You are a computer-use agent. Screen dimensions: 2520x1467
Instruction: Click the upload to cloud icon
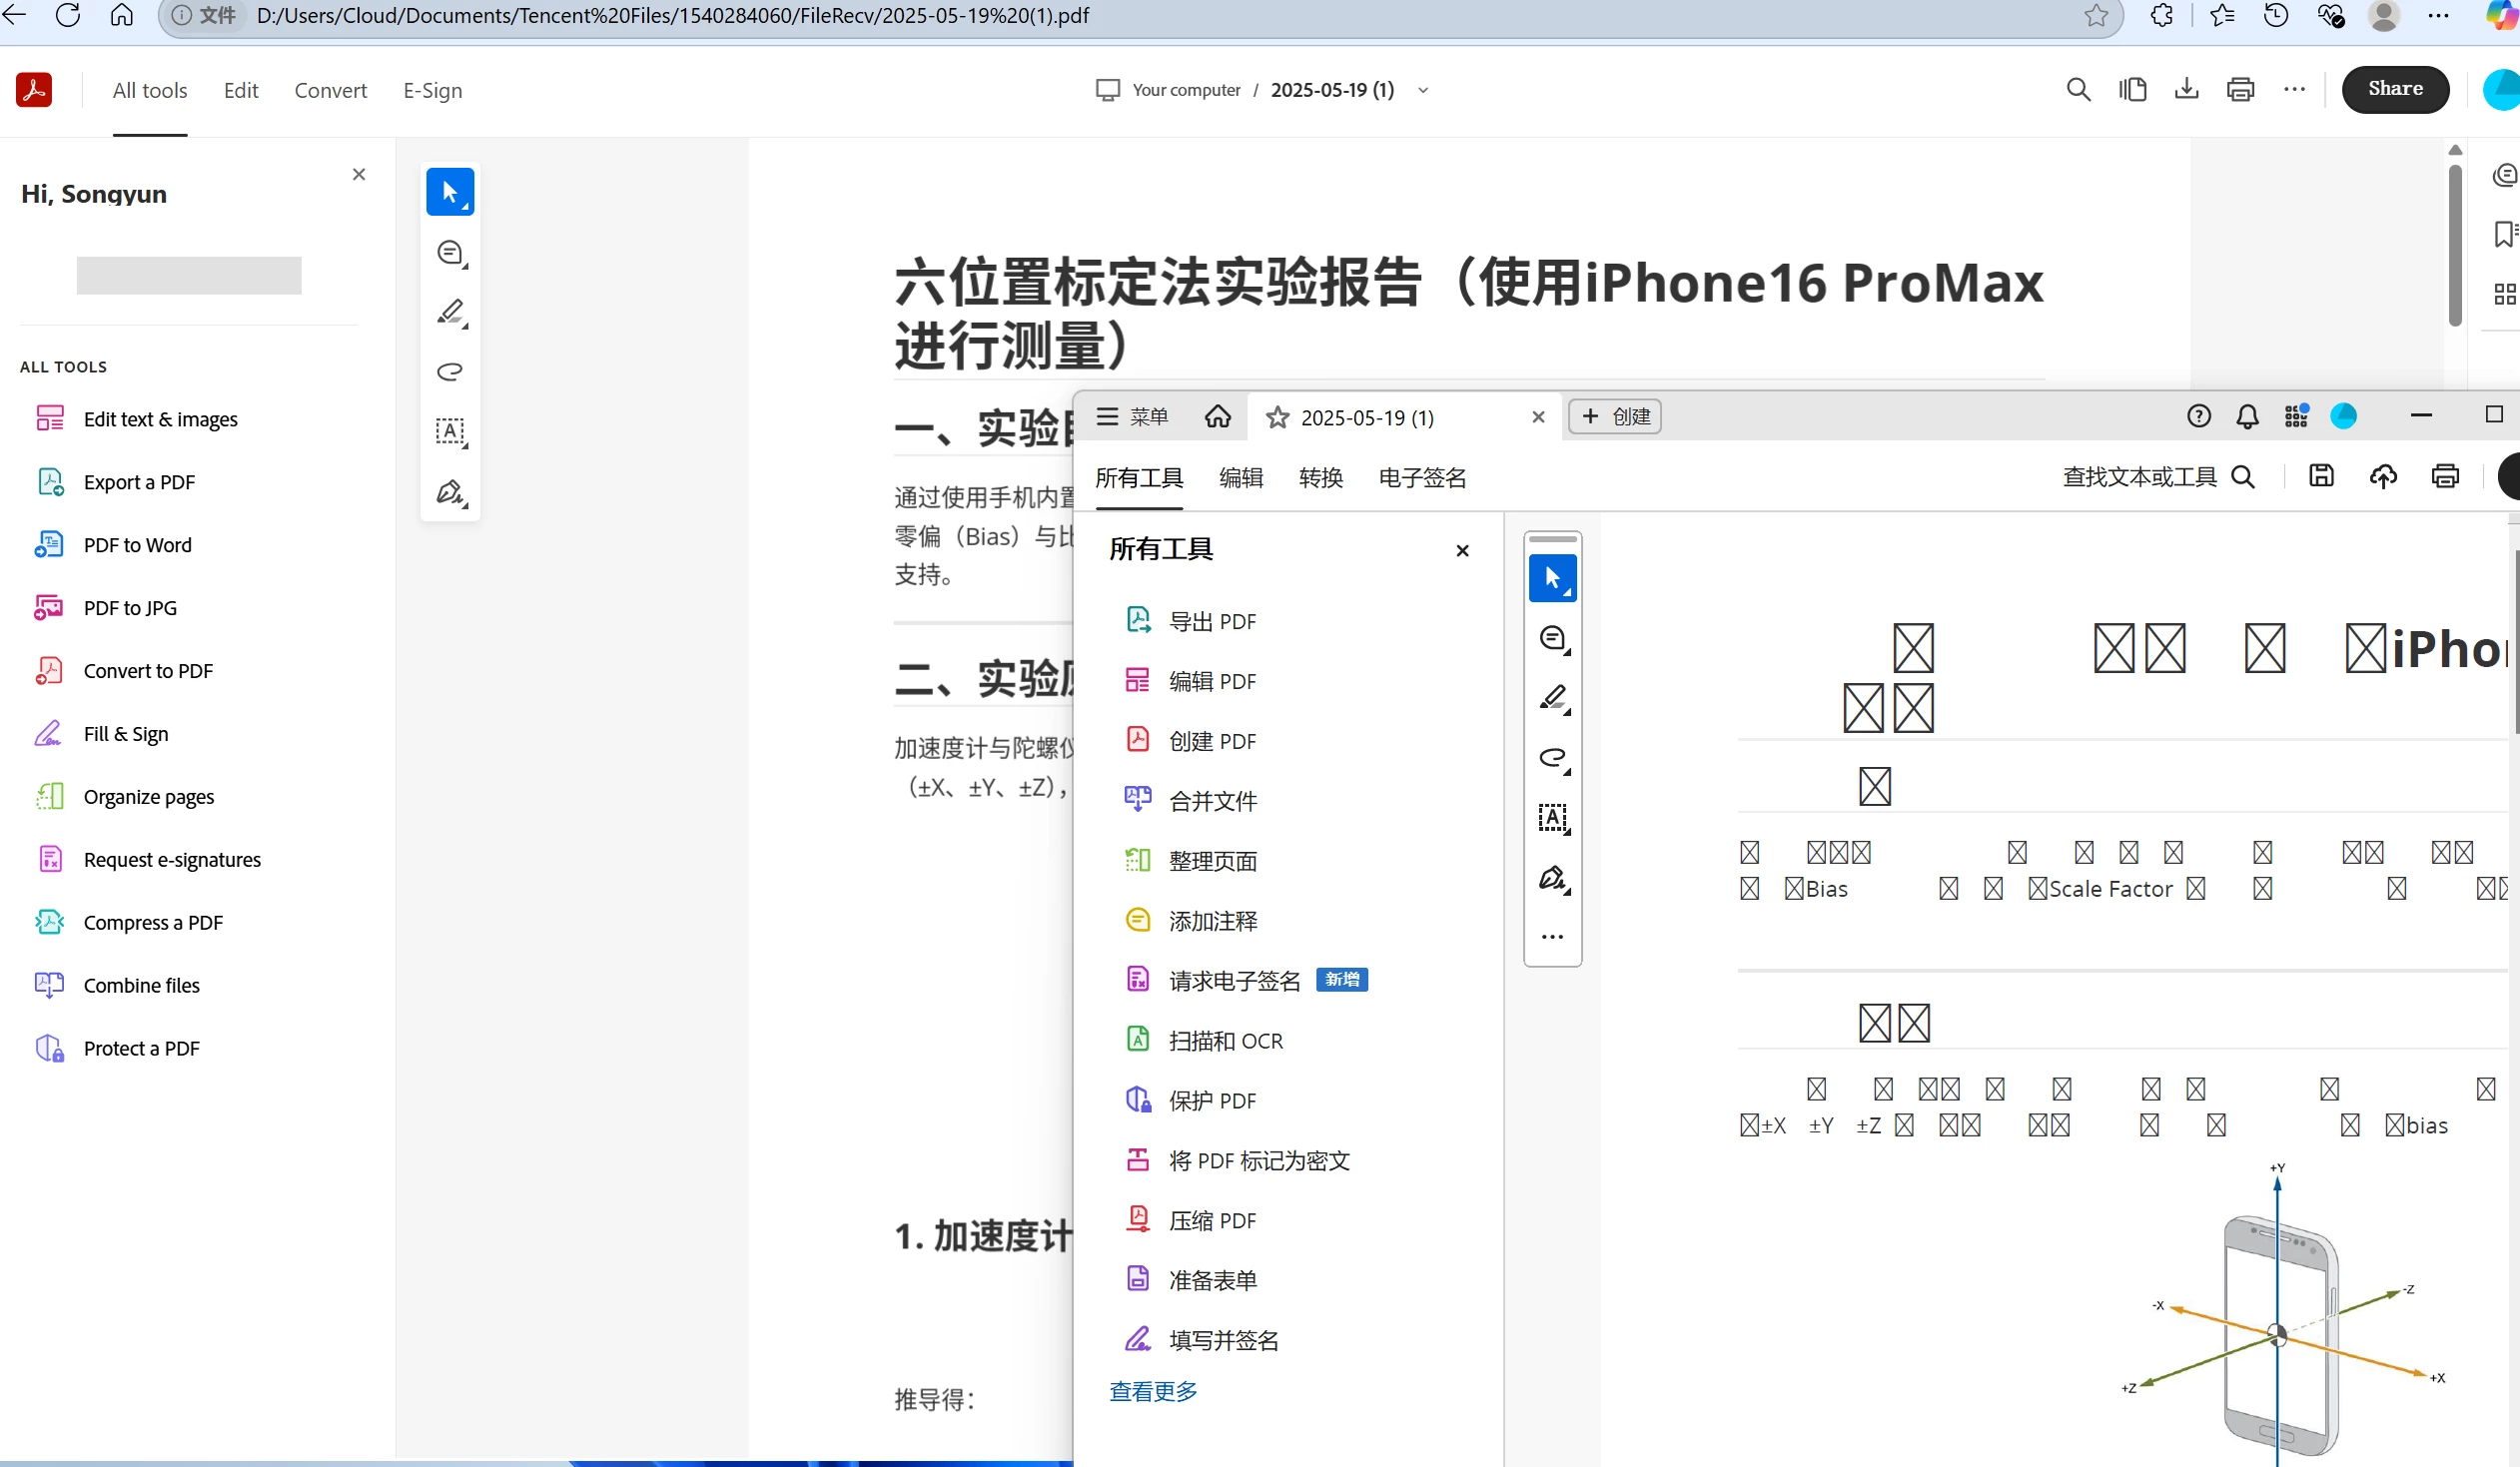pyautogui.click(x=2383, y=476)
